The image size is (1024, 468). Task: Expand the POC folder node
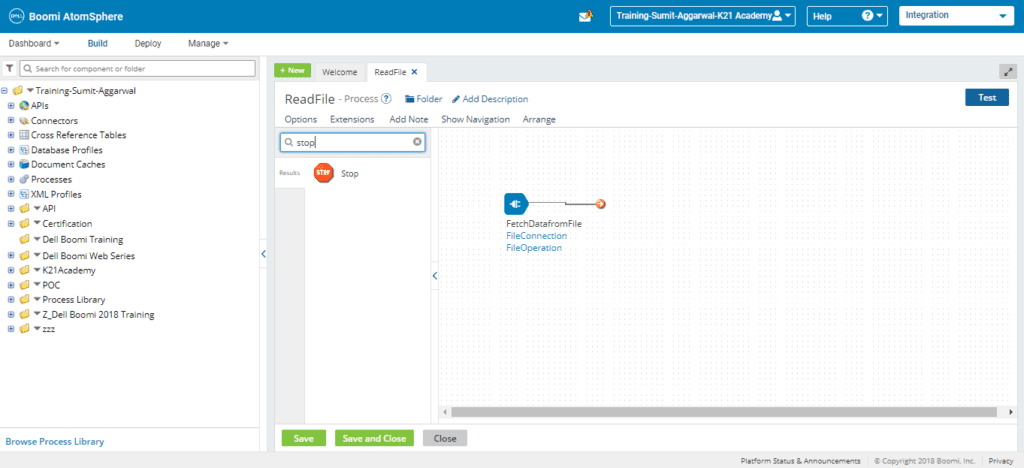tap(10, 285)
